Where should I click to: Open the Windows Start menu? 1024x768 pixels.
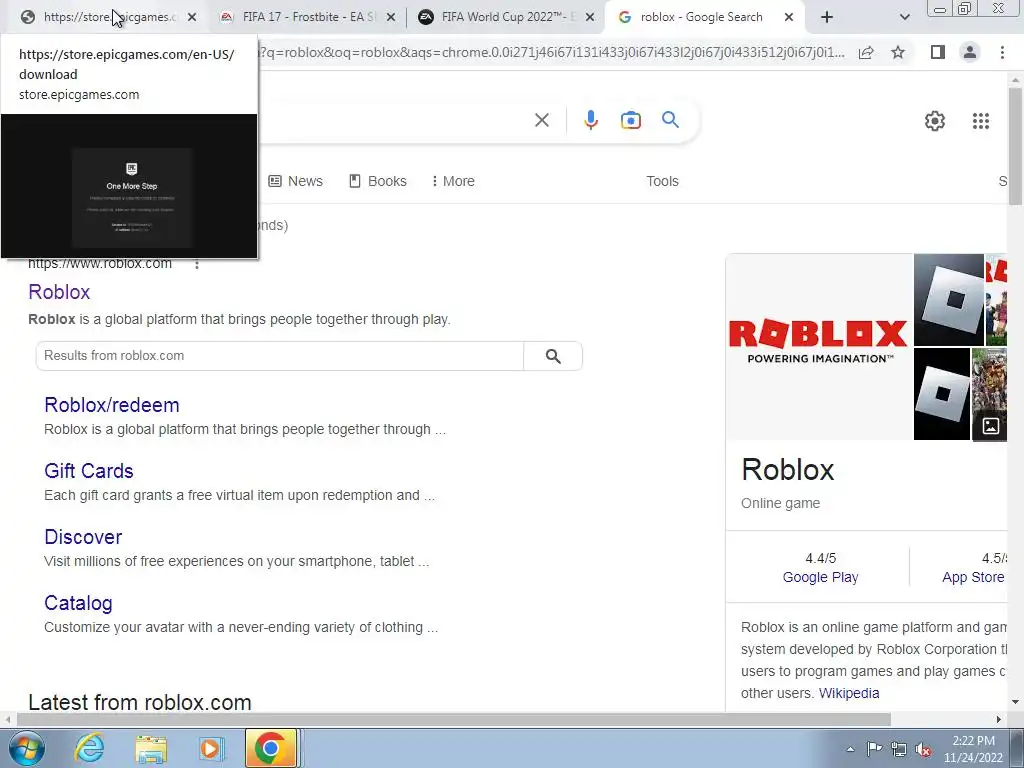[27, 748]
